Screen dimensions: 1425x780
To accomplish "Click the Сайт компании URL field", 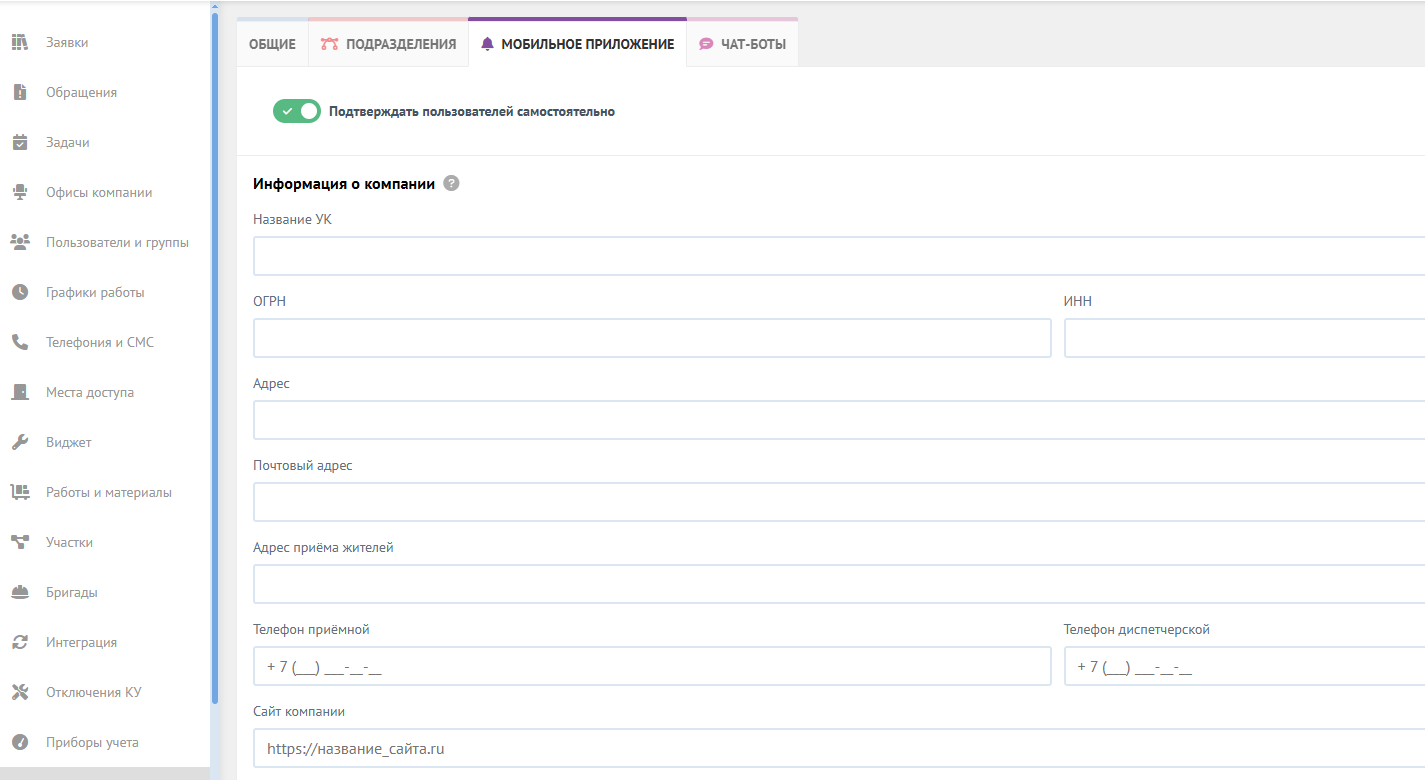I will tap(838, 748).
